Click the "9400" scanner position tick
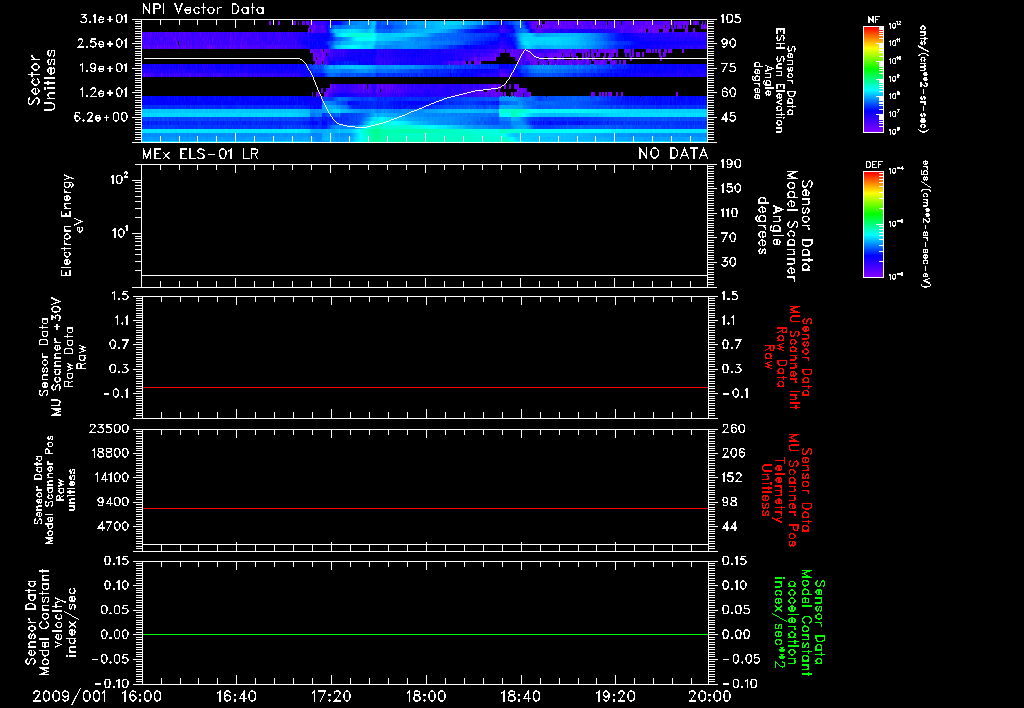Image resolution: width=1024 pixels, height=708 pixels. click(x=113, y=502)
